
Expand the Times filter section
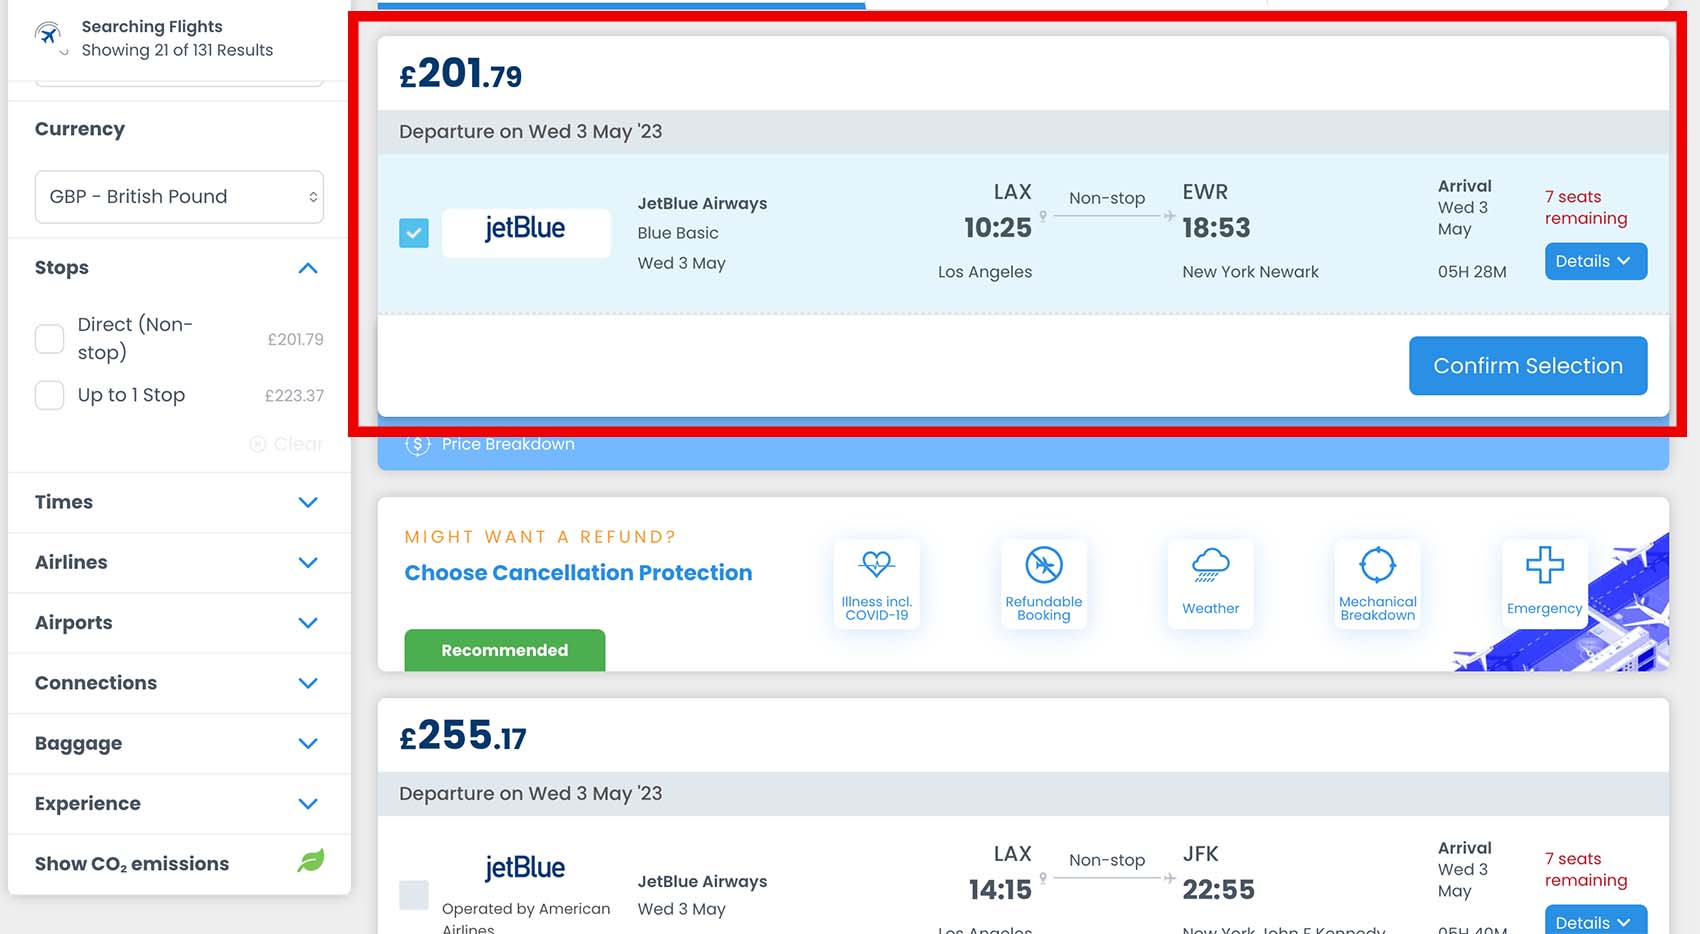[x=179, y=502]
